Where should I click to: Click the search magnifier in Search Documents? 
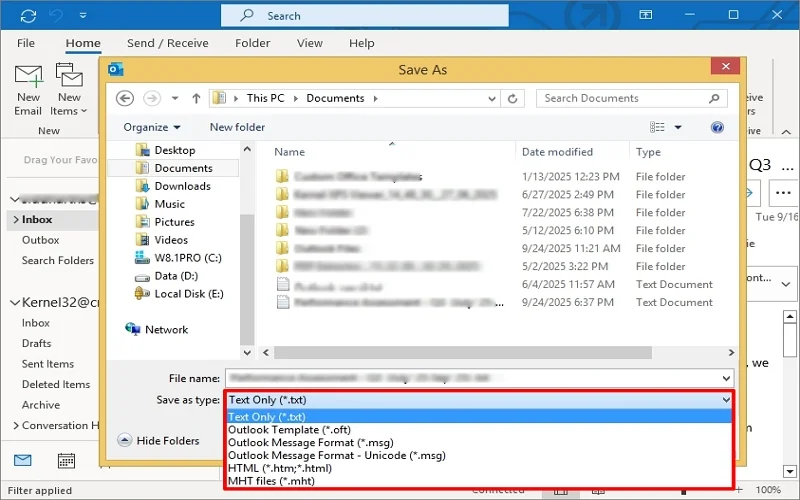coord(714,98)
